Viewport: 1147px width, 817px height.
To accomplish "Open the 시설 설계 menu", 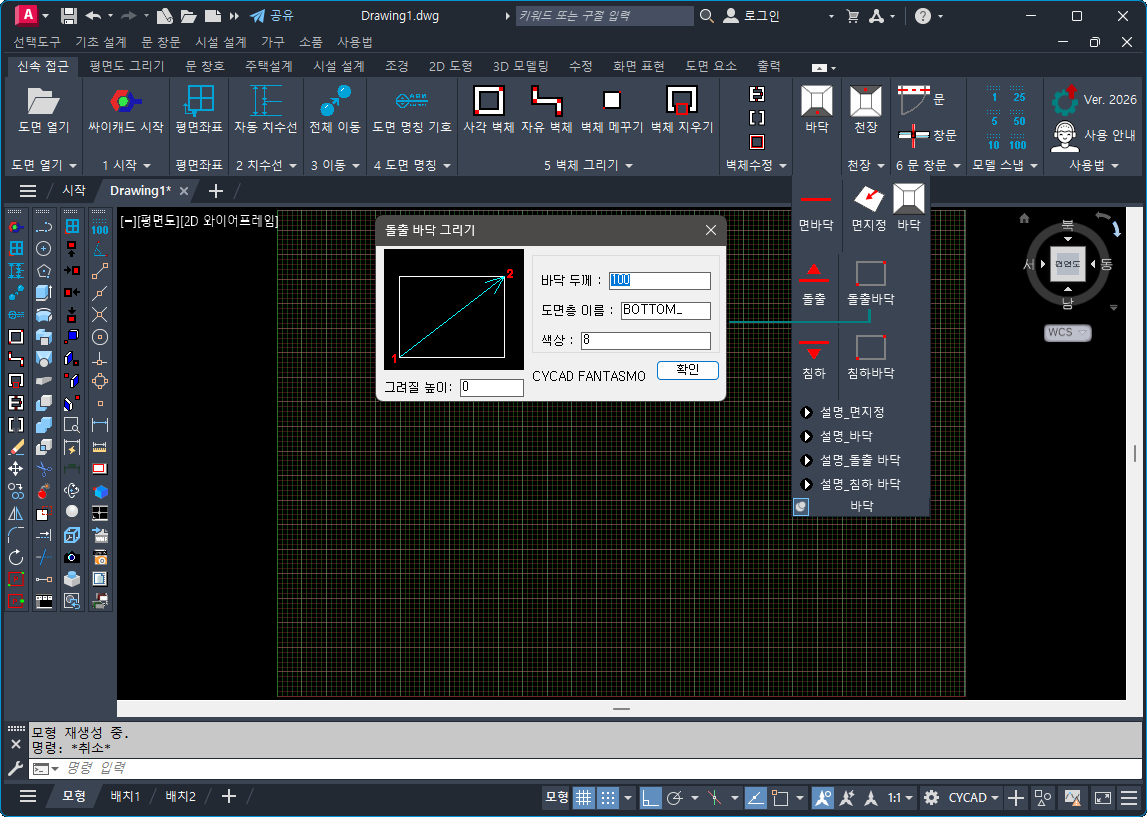I will 220,42.
